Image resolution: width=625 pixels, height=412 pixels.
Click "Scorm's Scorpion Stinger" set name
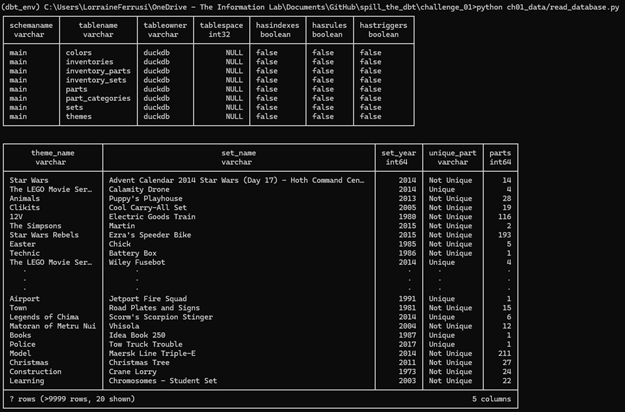161,317
